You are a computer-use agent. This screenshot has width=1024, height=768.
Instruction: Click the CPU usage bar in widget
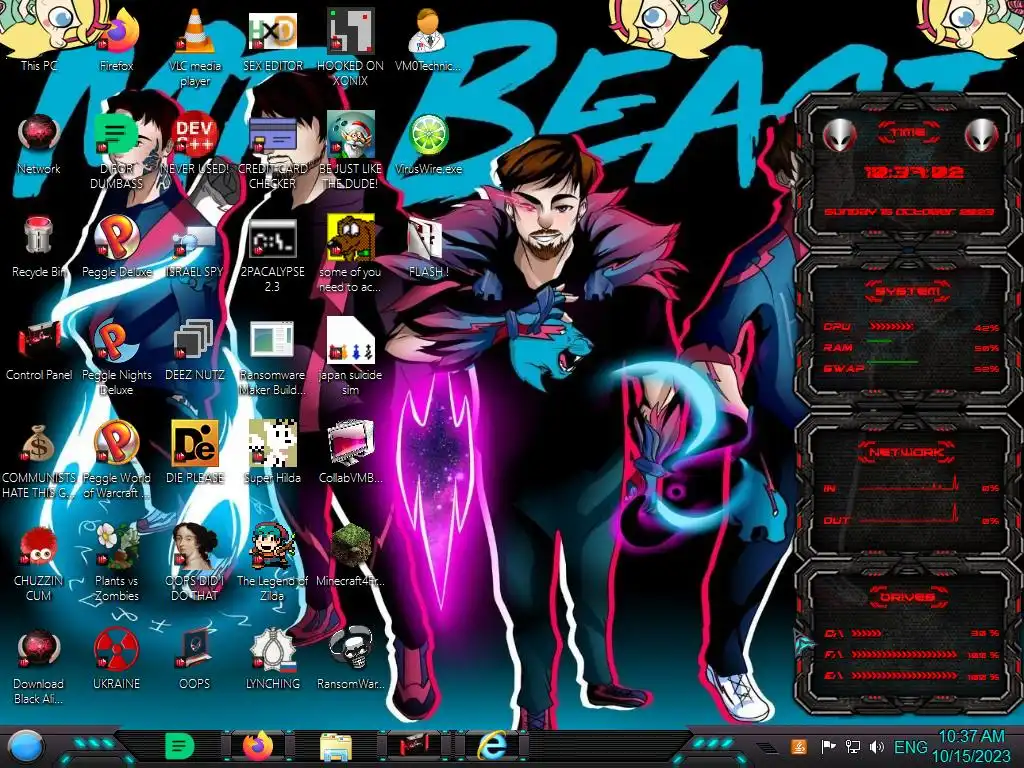pos(891,326)
